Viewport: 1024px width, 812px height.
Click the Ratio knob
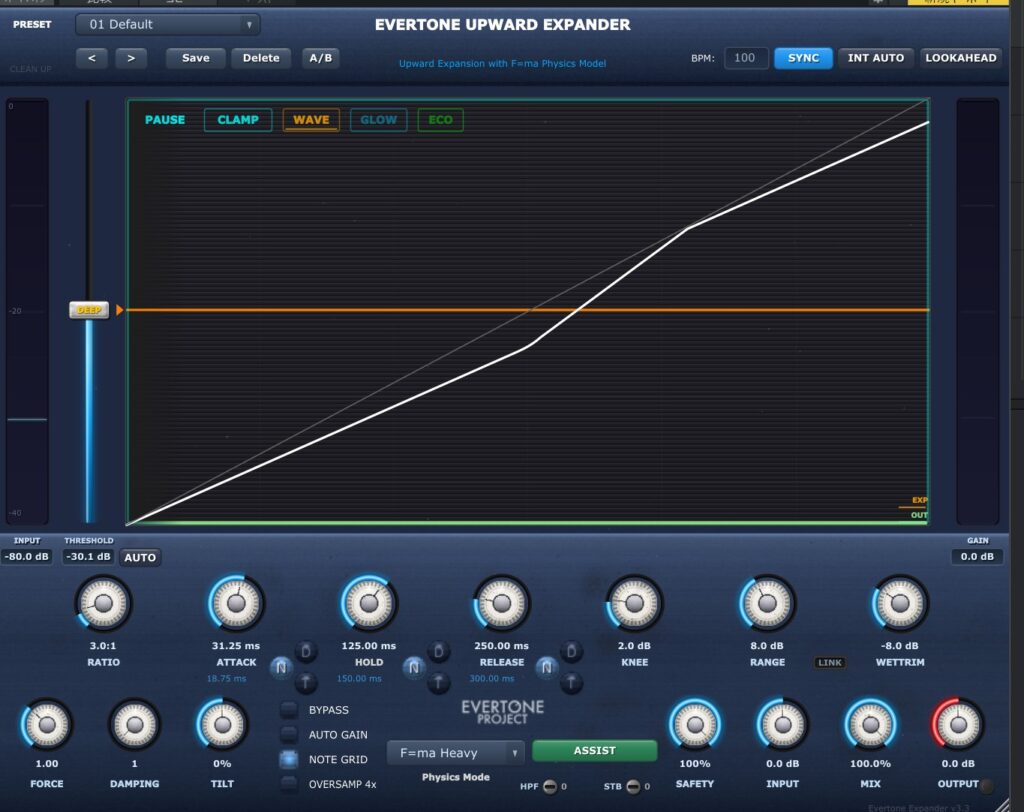102,603
